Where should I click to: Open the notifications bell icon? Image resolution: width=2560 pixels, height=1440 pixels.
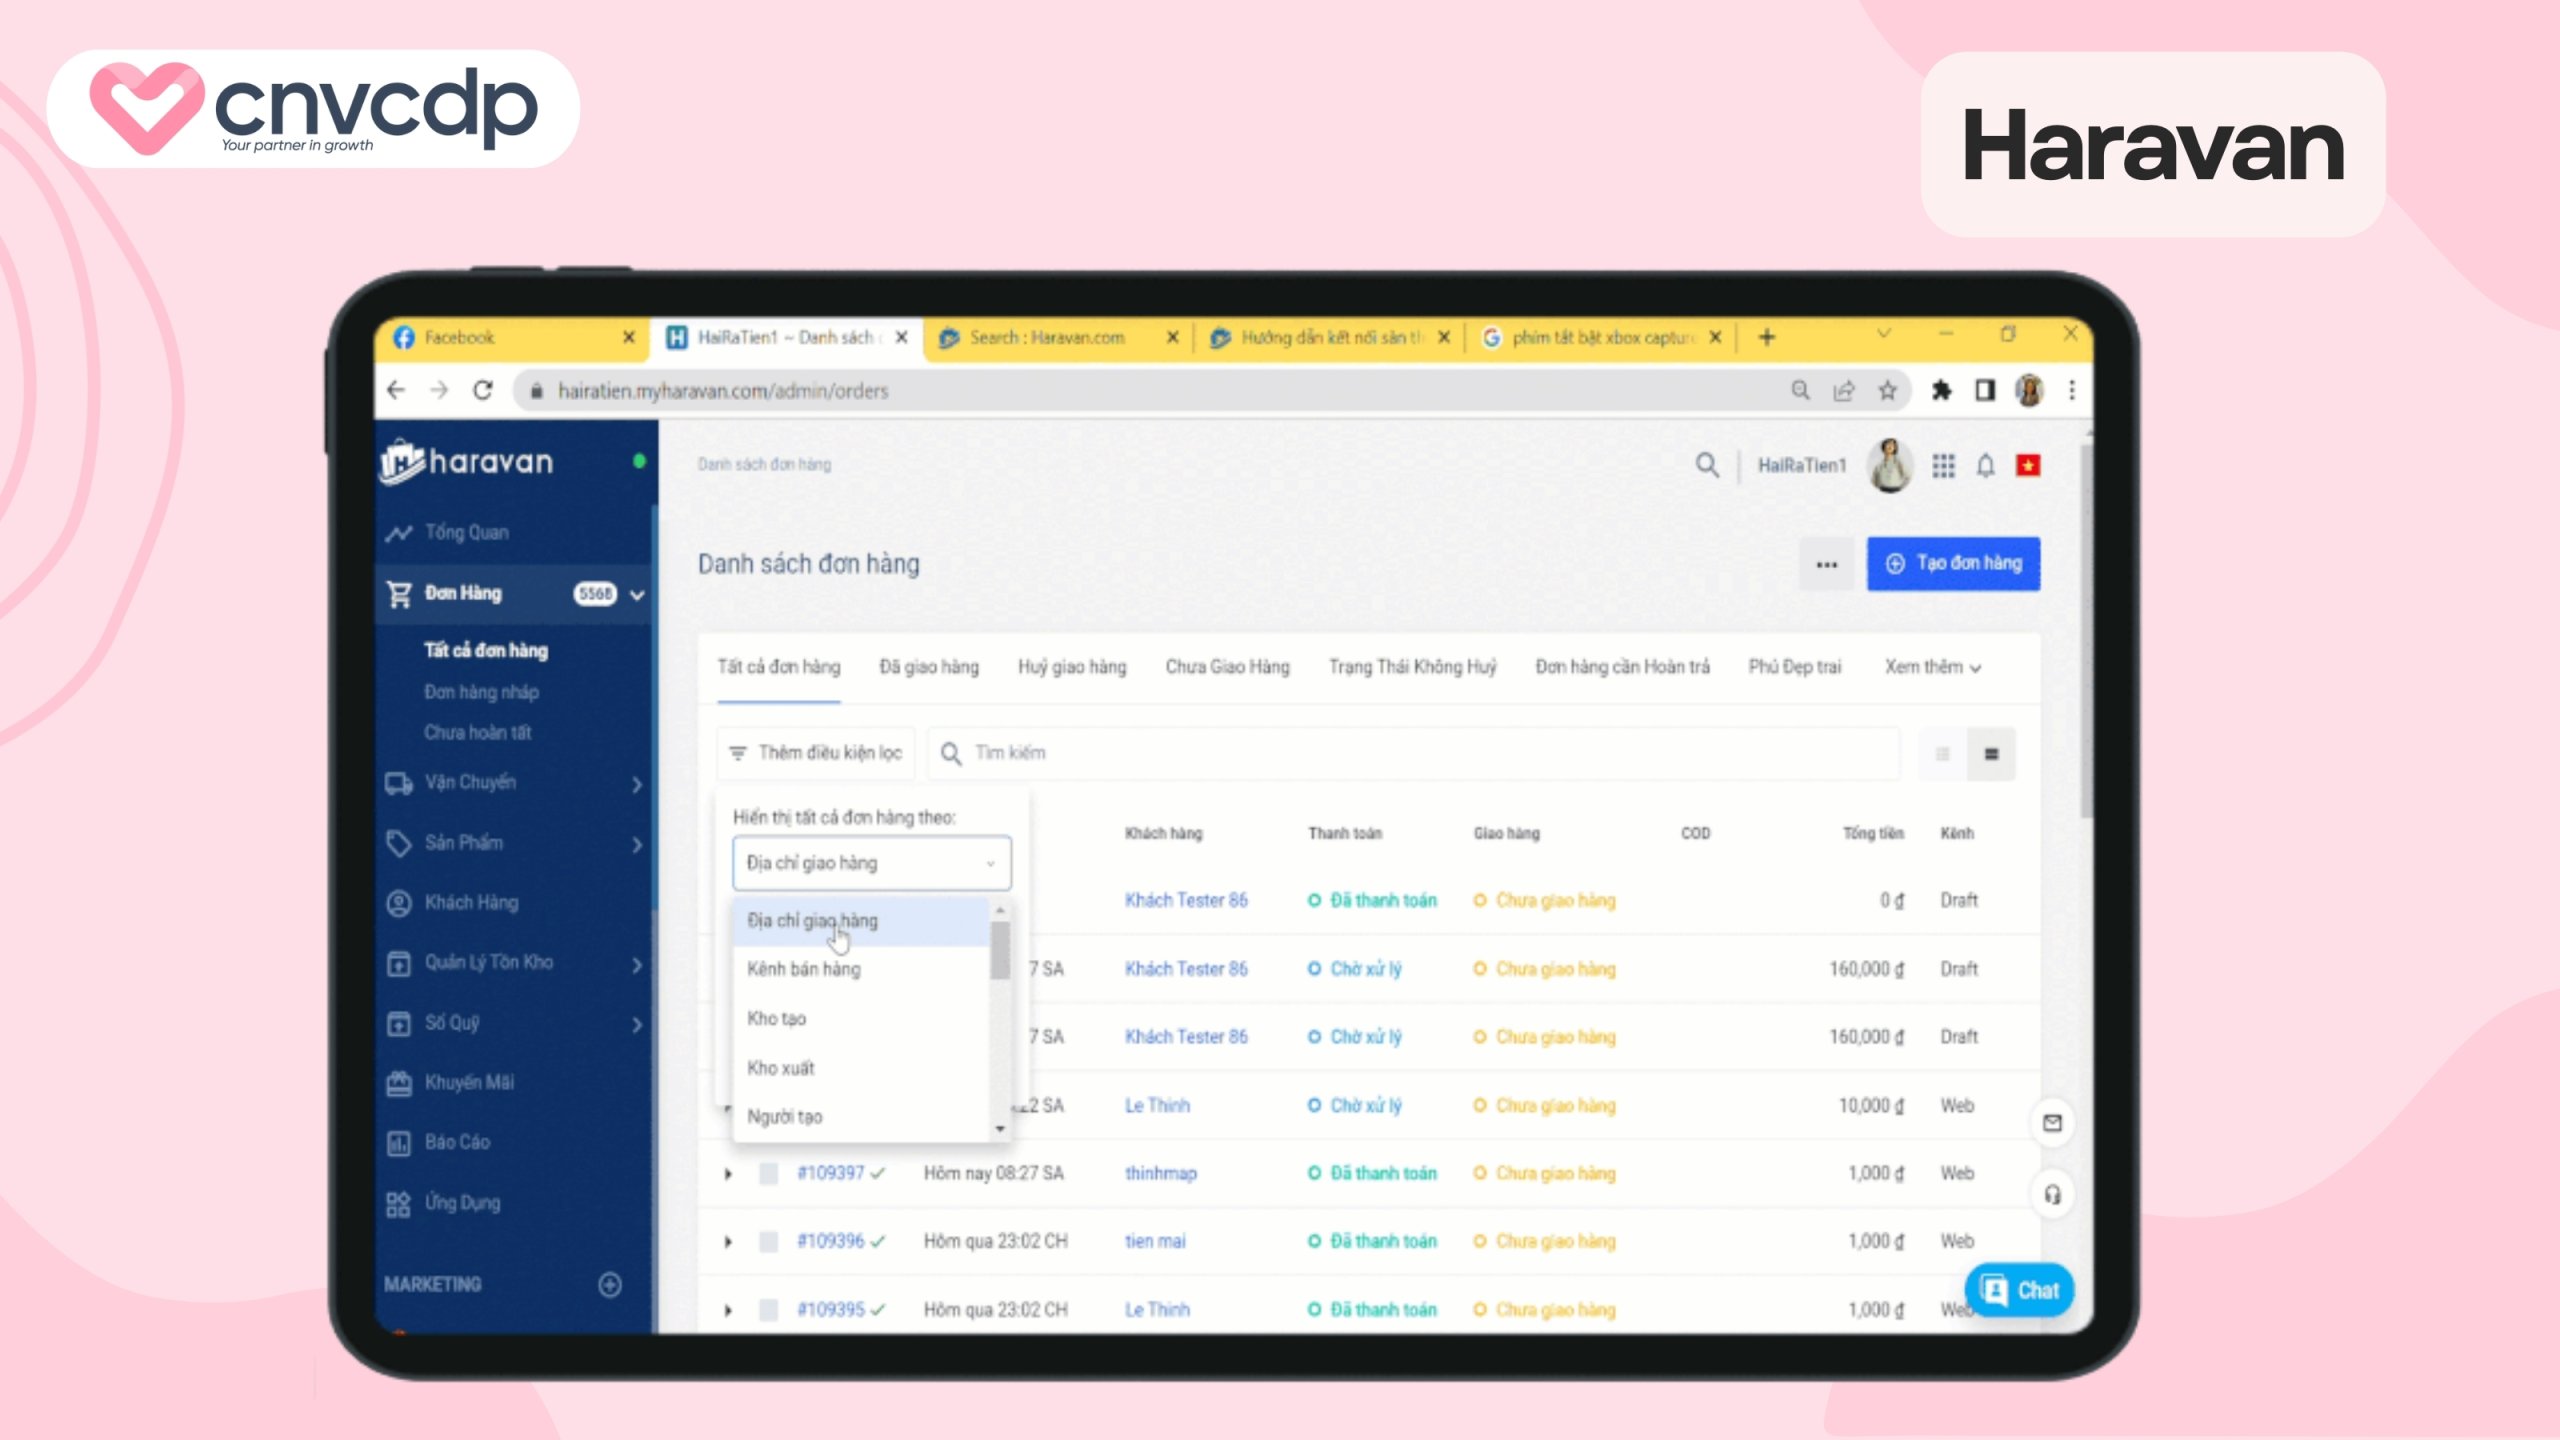tap(1985, 466)
